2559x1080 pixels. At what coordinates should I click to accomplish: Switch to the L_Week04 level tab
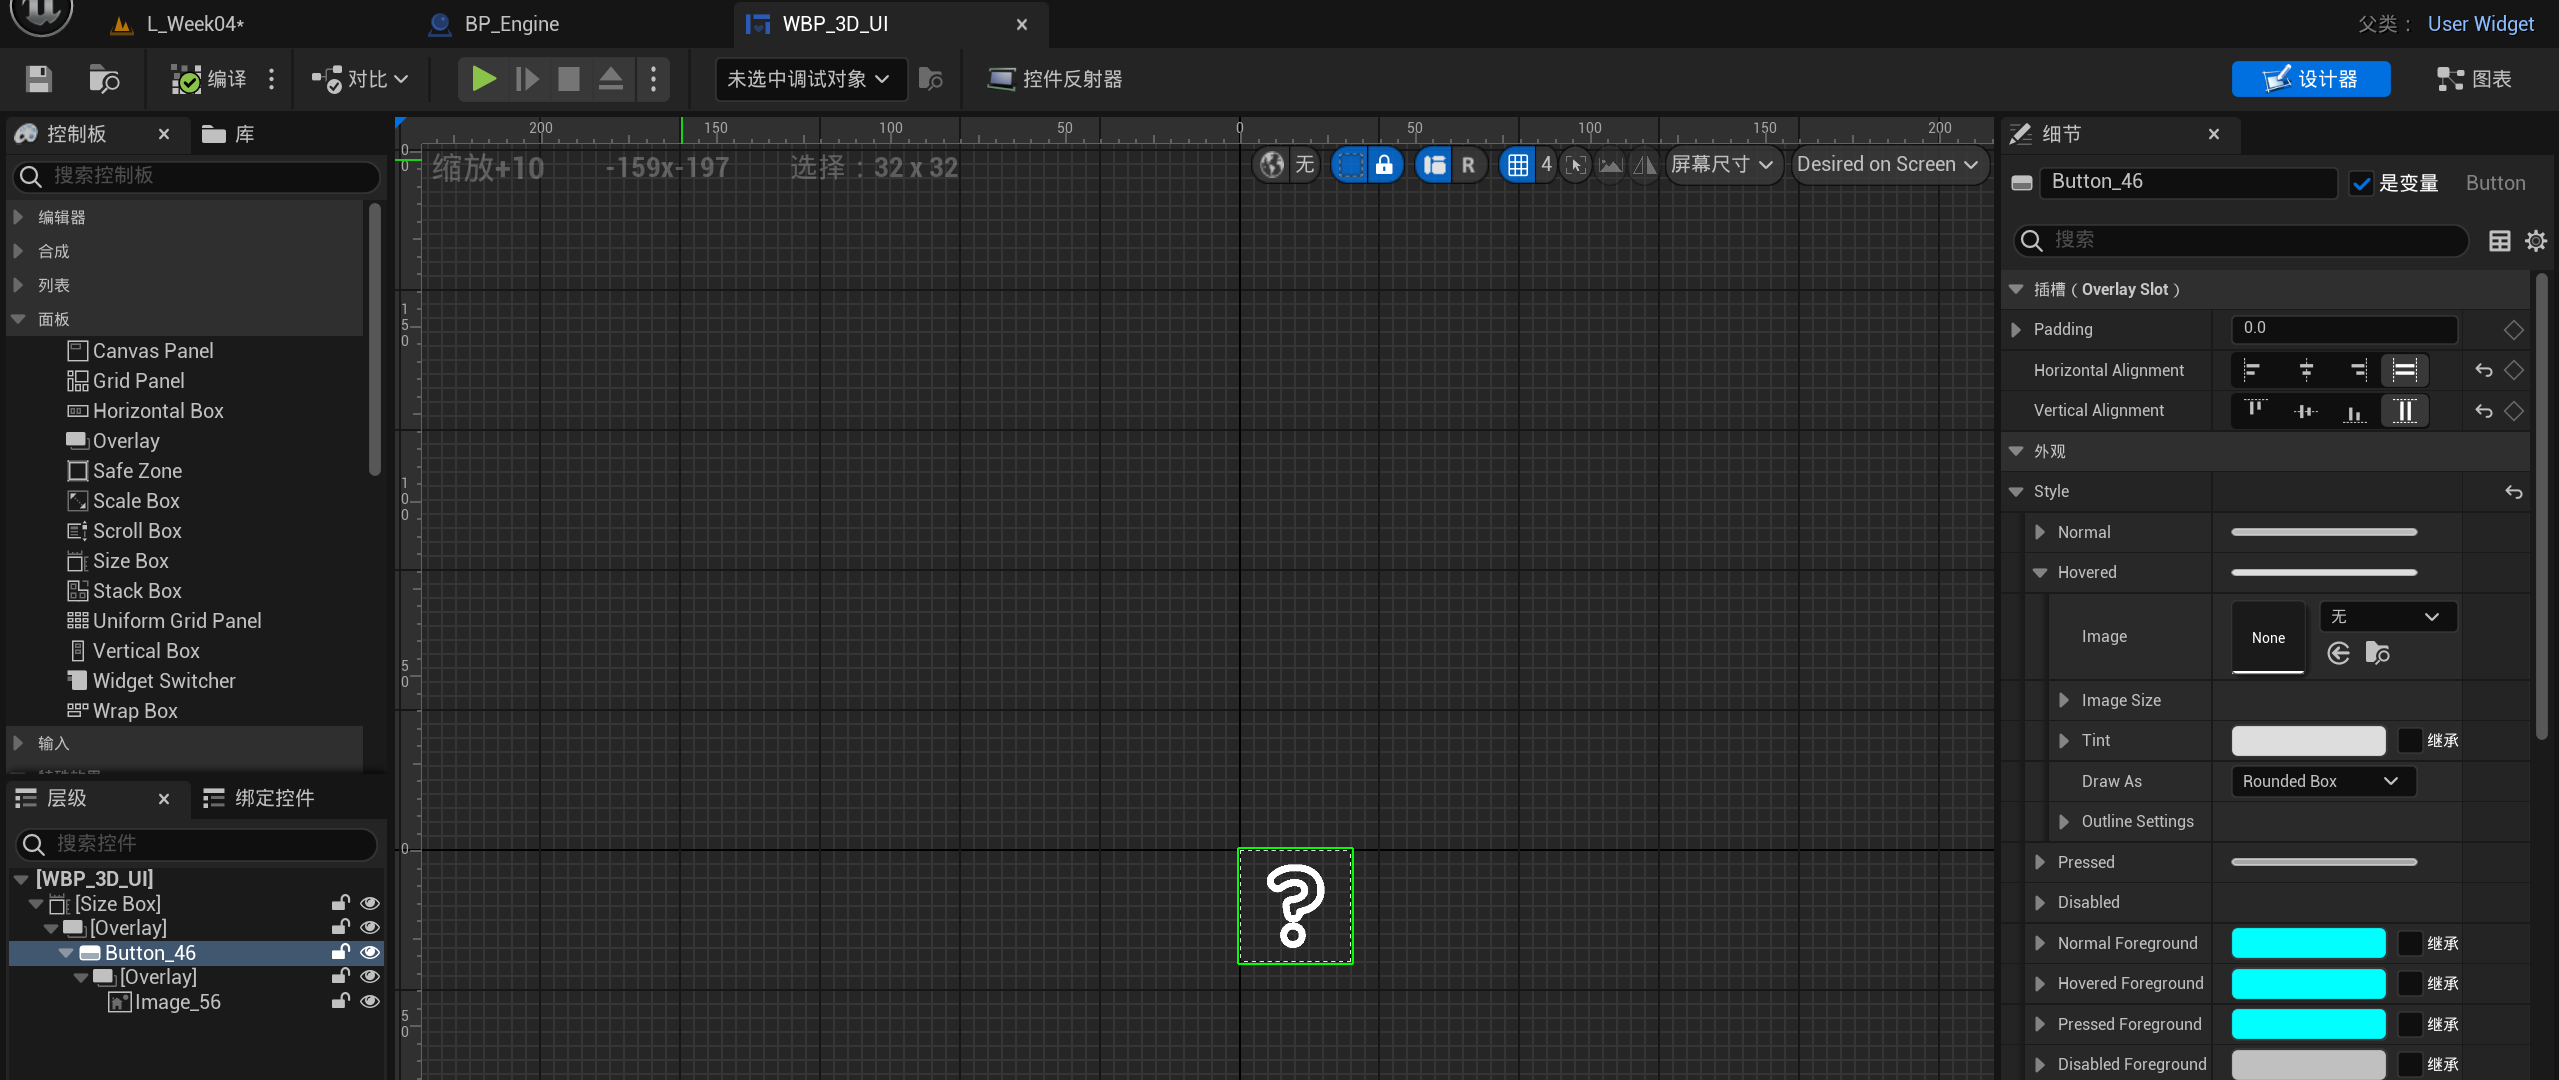coord(195,23)
